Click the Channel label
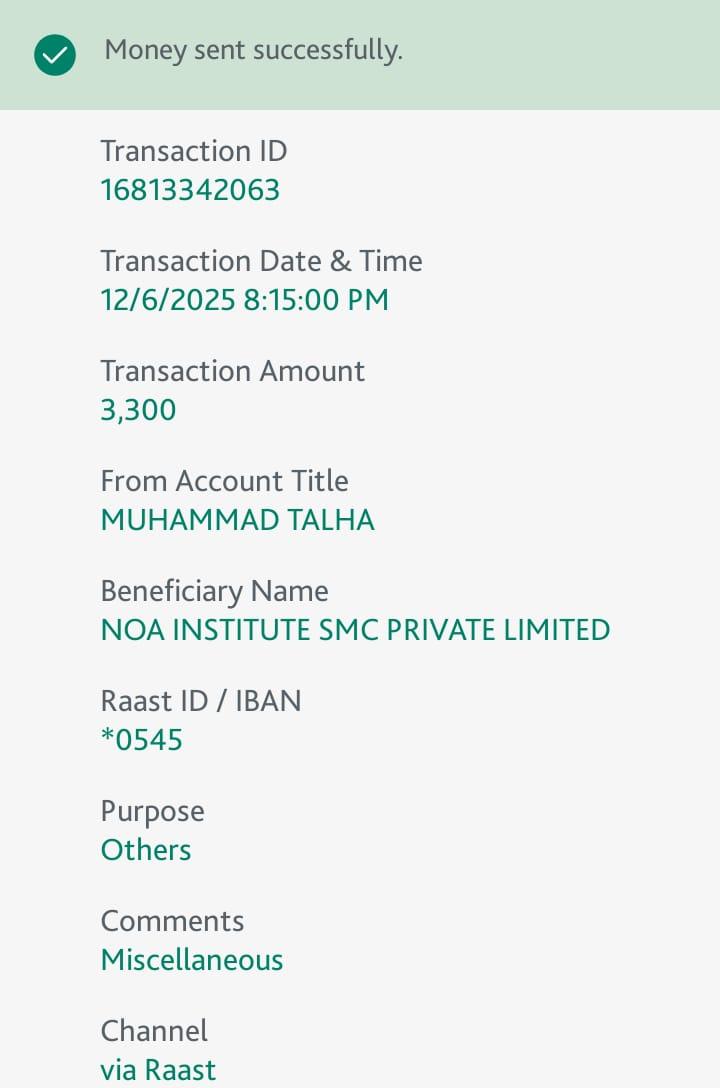This screenshot has width=720, height=1088. (x=154, y=1031)
